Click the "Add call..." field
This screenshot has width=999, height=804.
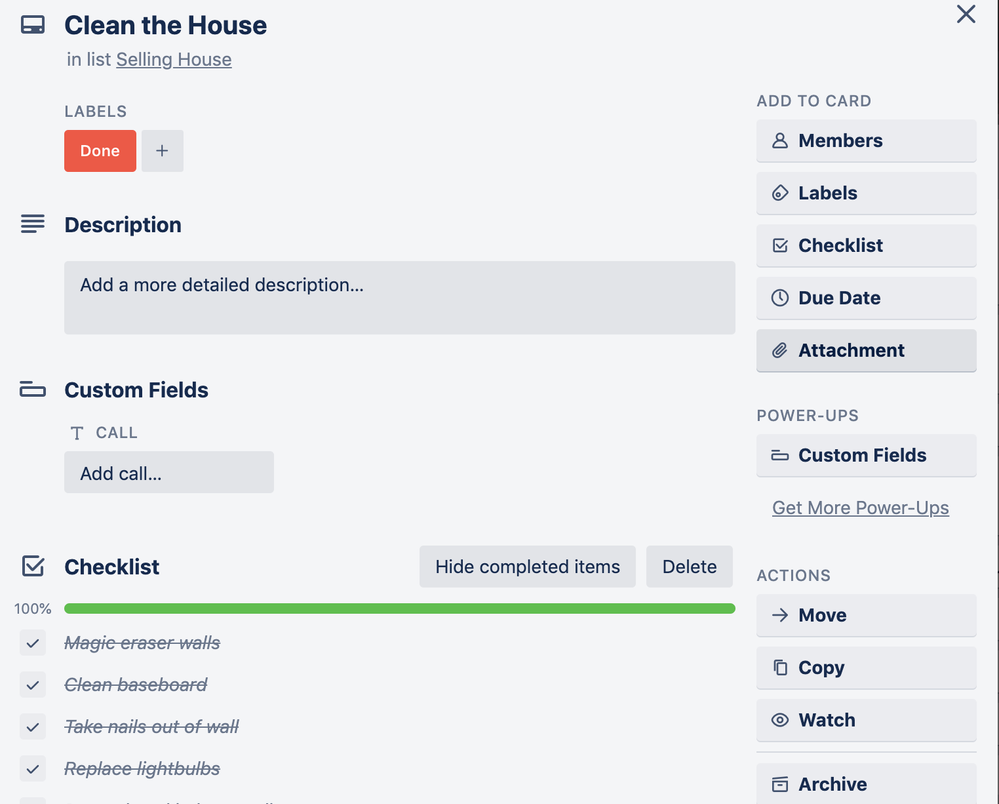click(168, 472)
